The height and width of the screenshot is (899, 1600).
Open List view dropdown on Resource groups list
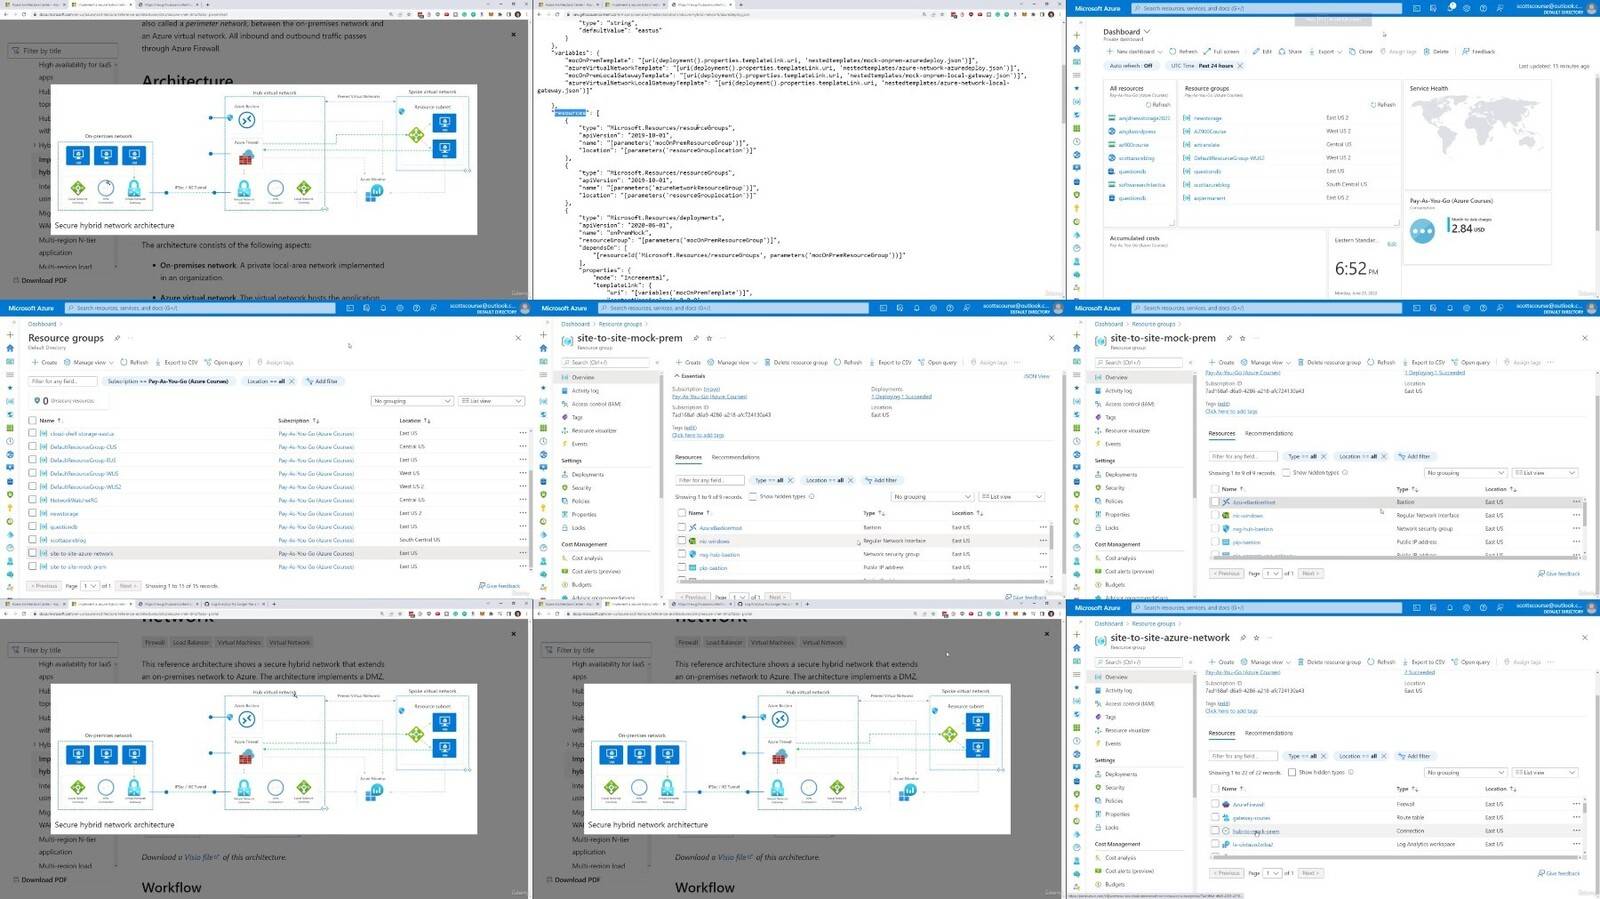click(x=491, y=401)
